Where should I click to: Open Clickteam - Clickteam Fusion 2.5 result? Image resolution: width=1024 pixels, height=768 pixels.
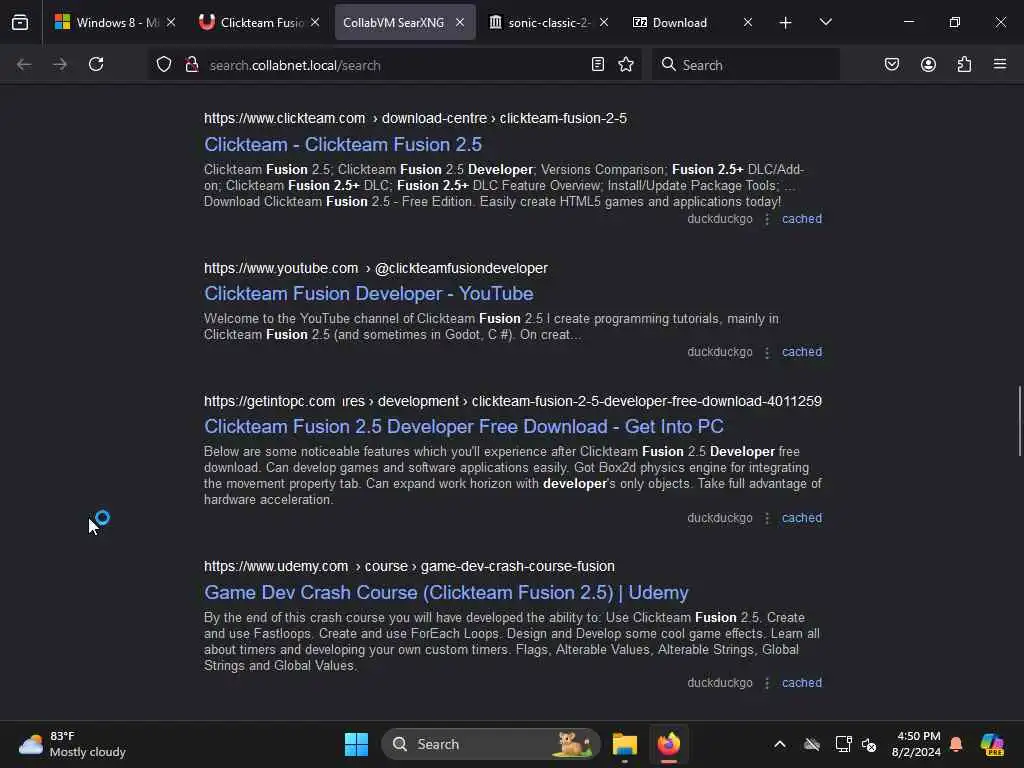343,144
